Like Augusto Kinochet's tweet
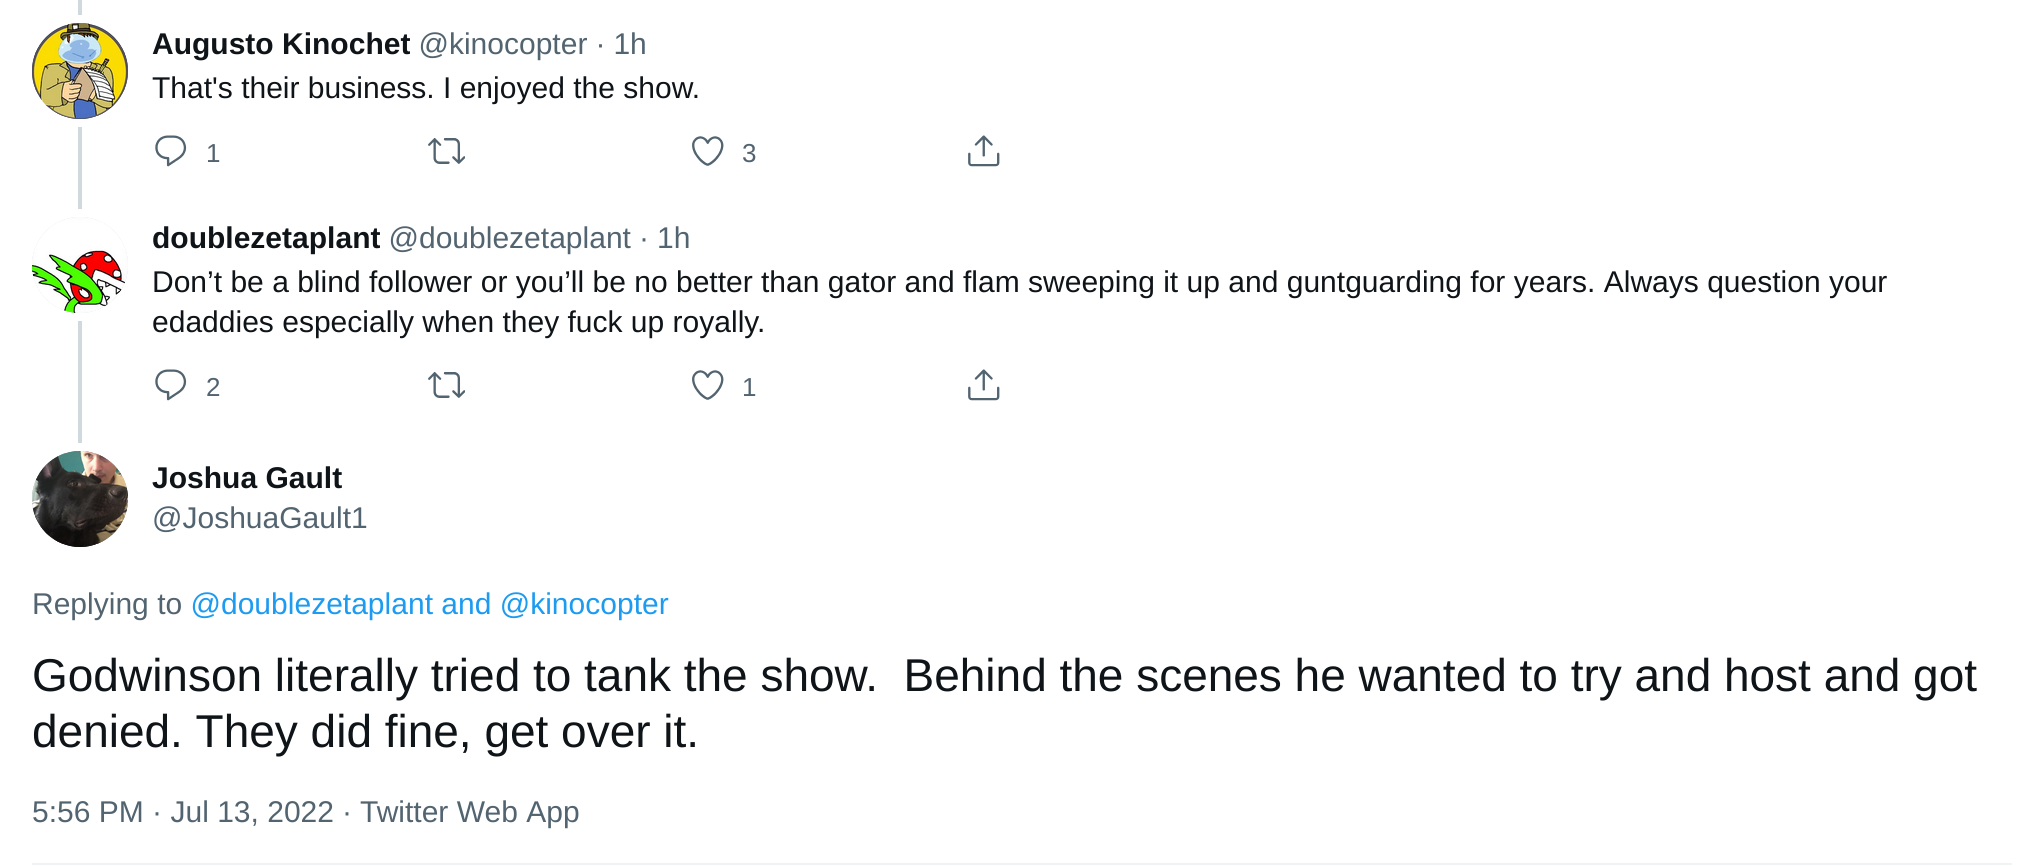The height and width of the screenshot is (866, 2044). (x=707, y=151)
